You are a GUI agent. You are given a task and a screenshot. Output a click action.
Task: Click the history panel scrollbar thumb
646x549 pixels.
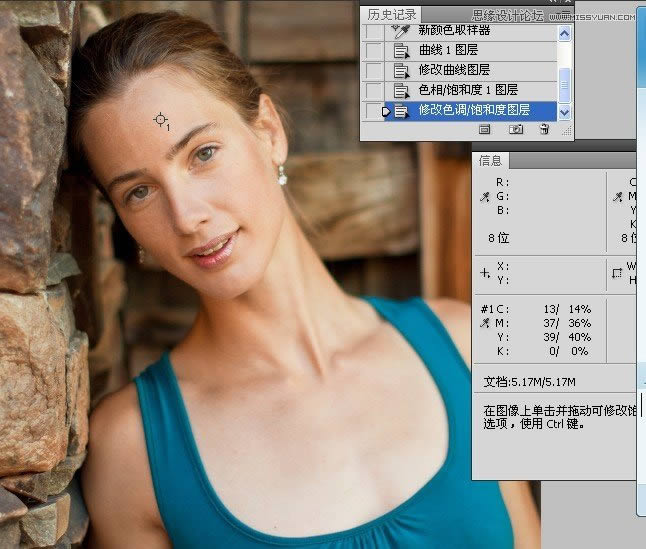tap(565, 83)
